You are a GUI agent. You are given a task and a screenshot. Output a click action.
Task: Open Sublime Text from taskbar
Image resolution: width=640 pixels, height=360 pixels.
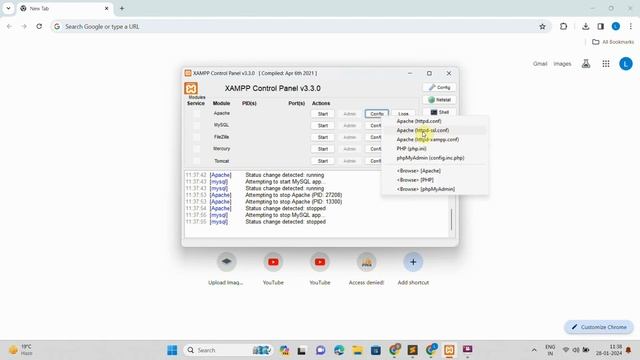pyautogui.click(x=413, y=350)
